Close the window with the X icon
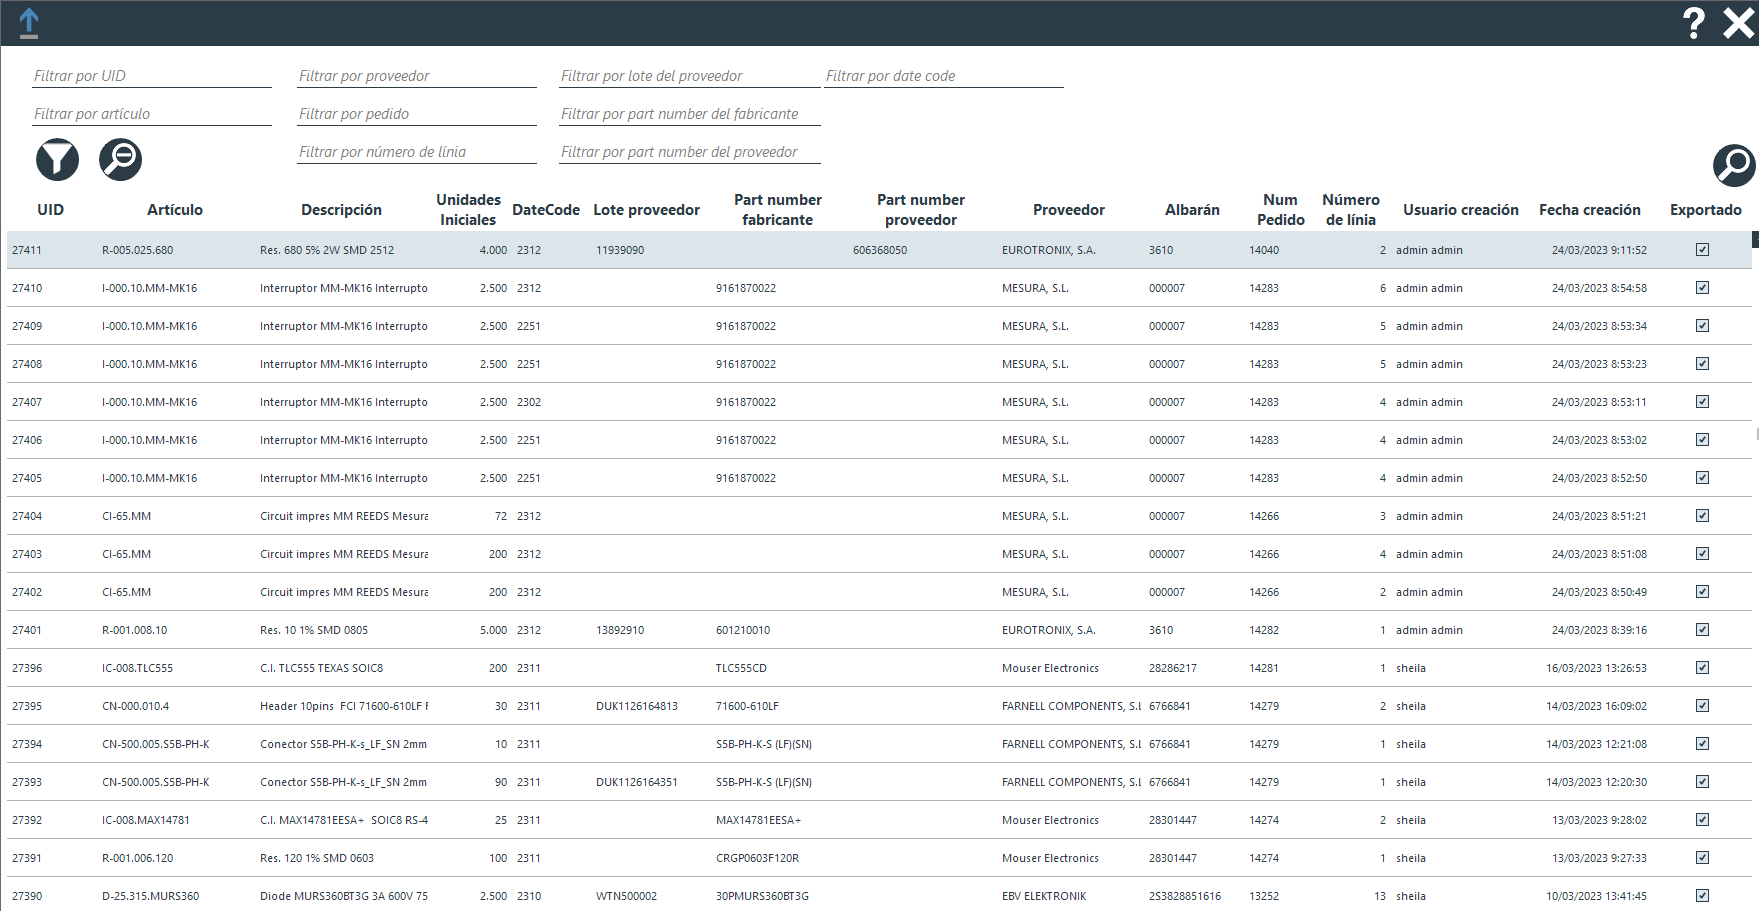Viewport: 1759px width, 911px height. coord(1738,23)
